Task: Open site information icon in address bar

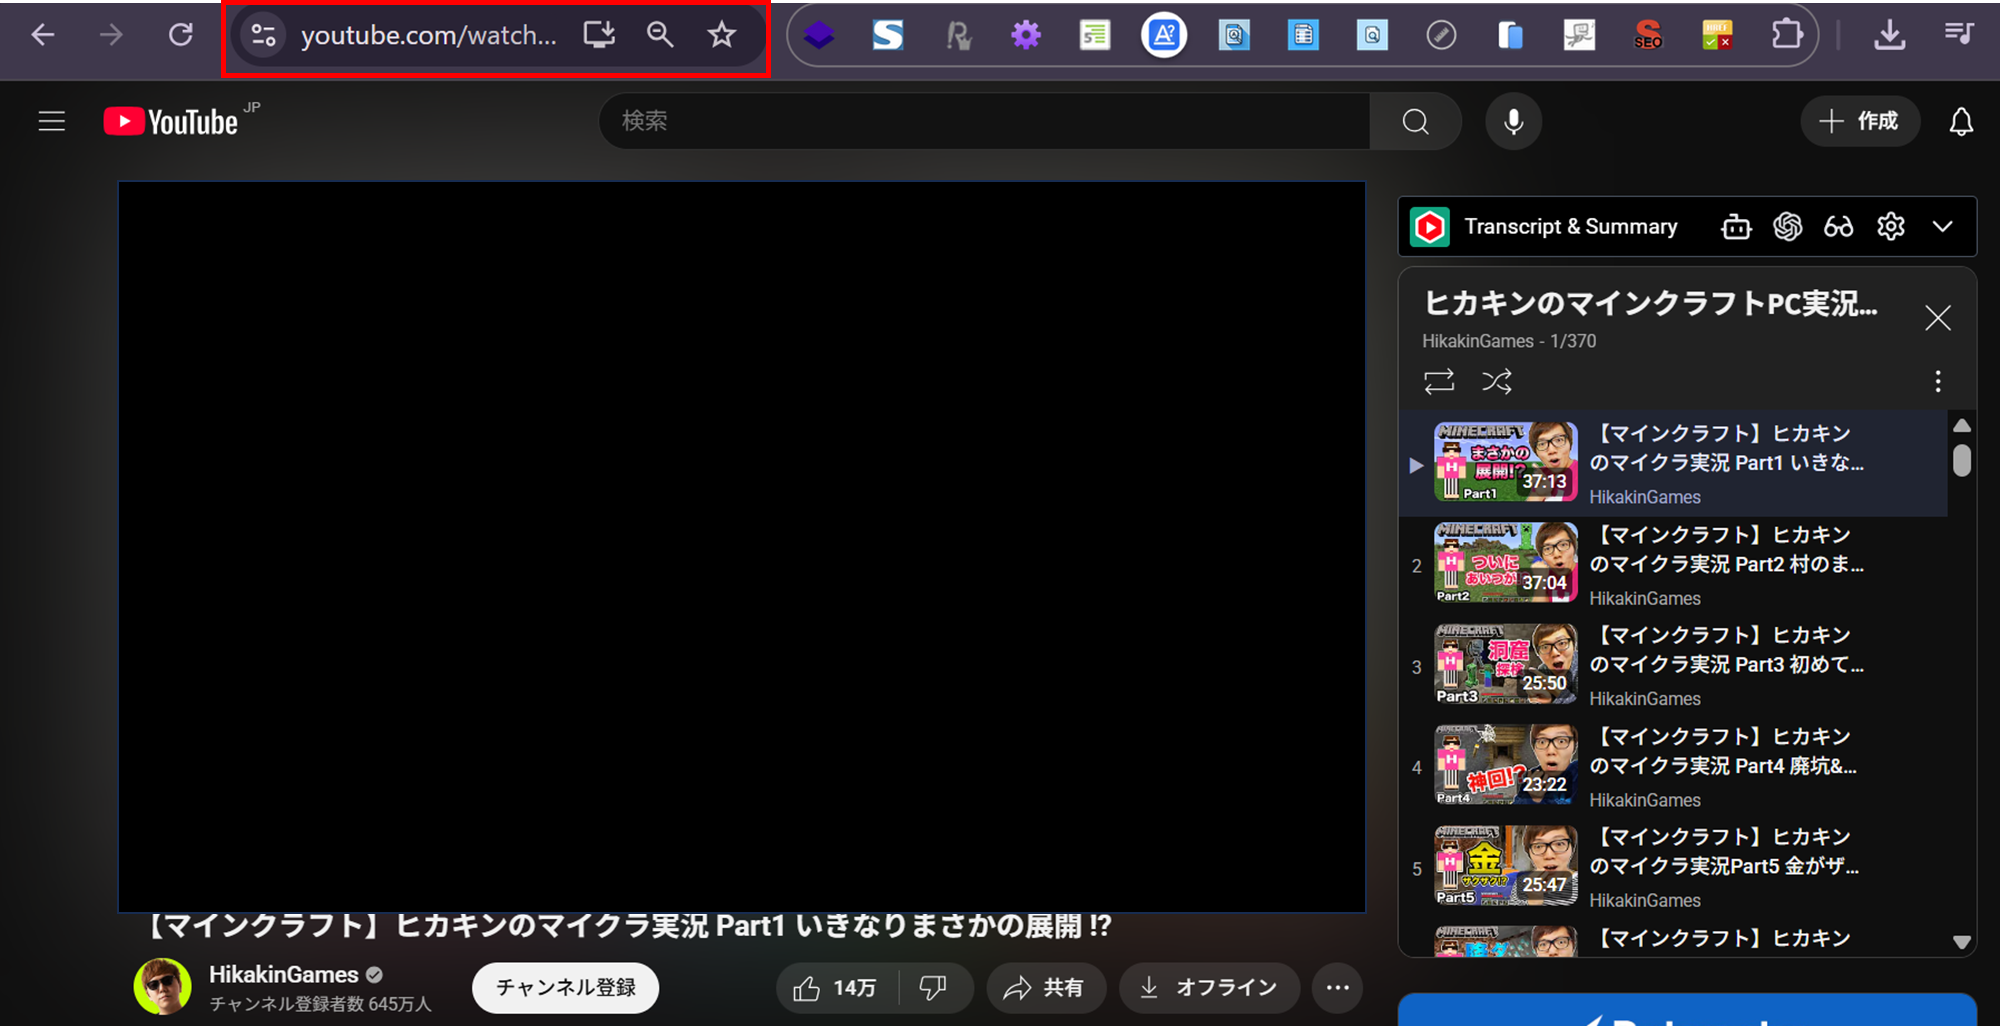Action: [x=264, y=35]
